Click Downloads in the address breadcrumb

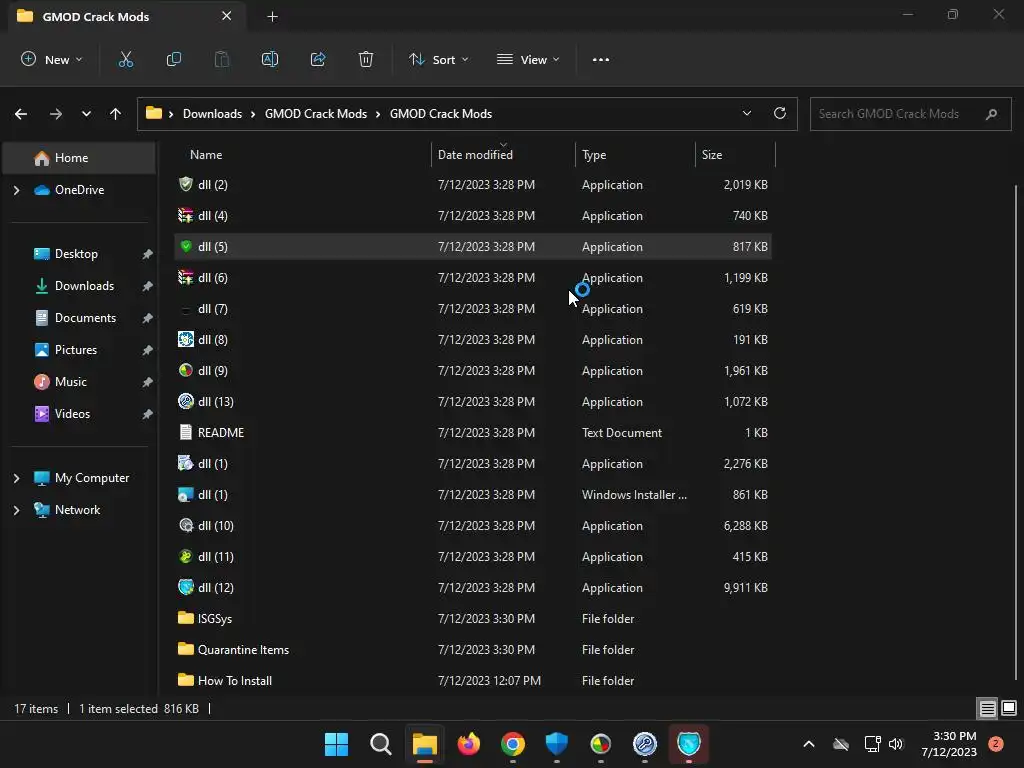212,114
